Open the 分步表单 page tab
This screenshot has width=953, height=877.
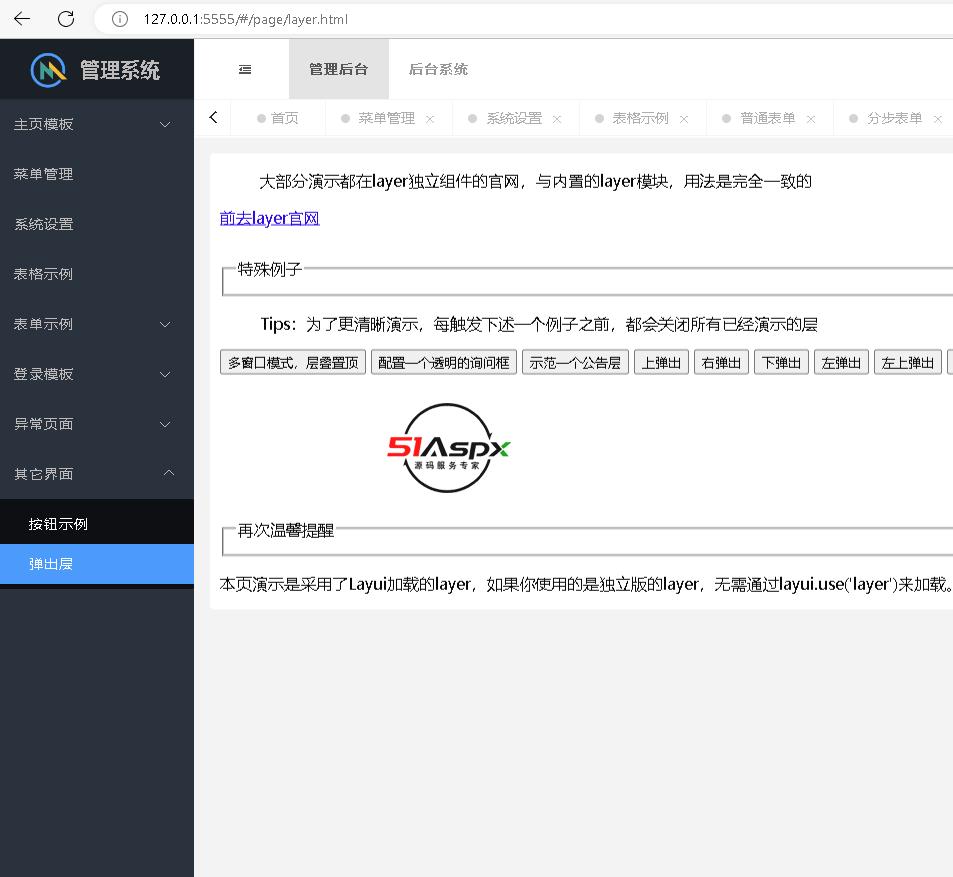895,119
